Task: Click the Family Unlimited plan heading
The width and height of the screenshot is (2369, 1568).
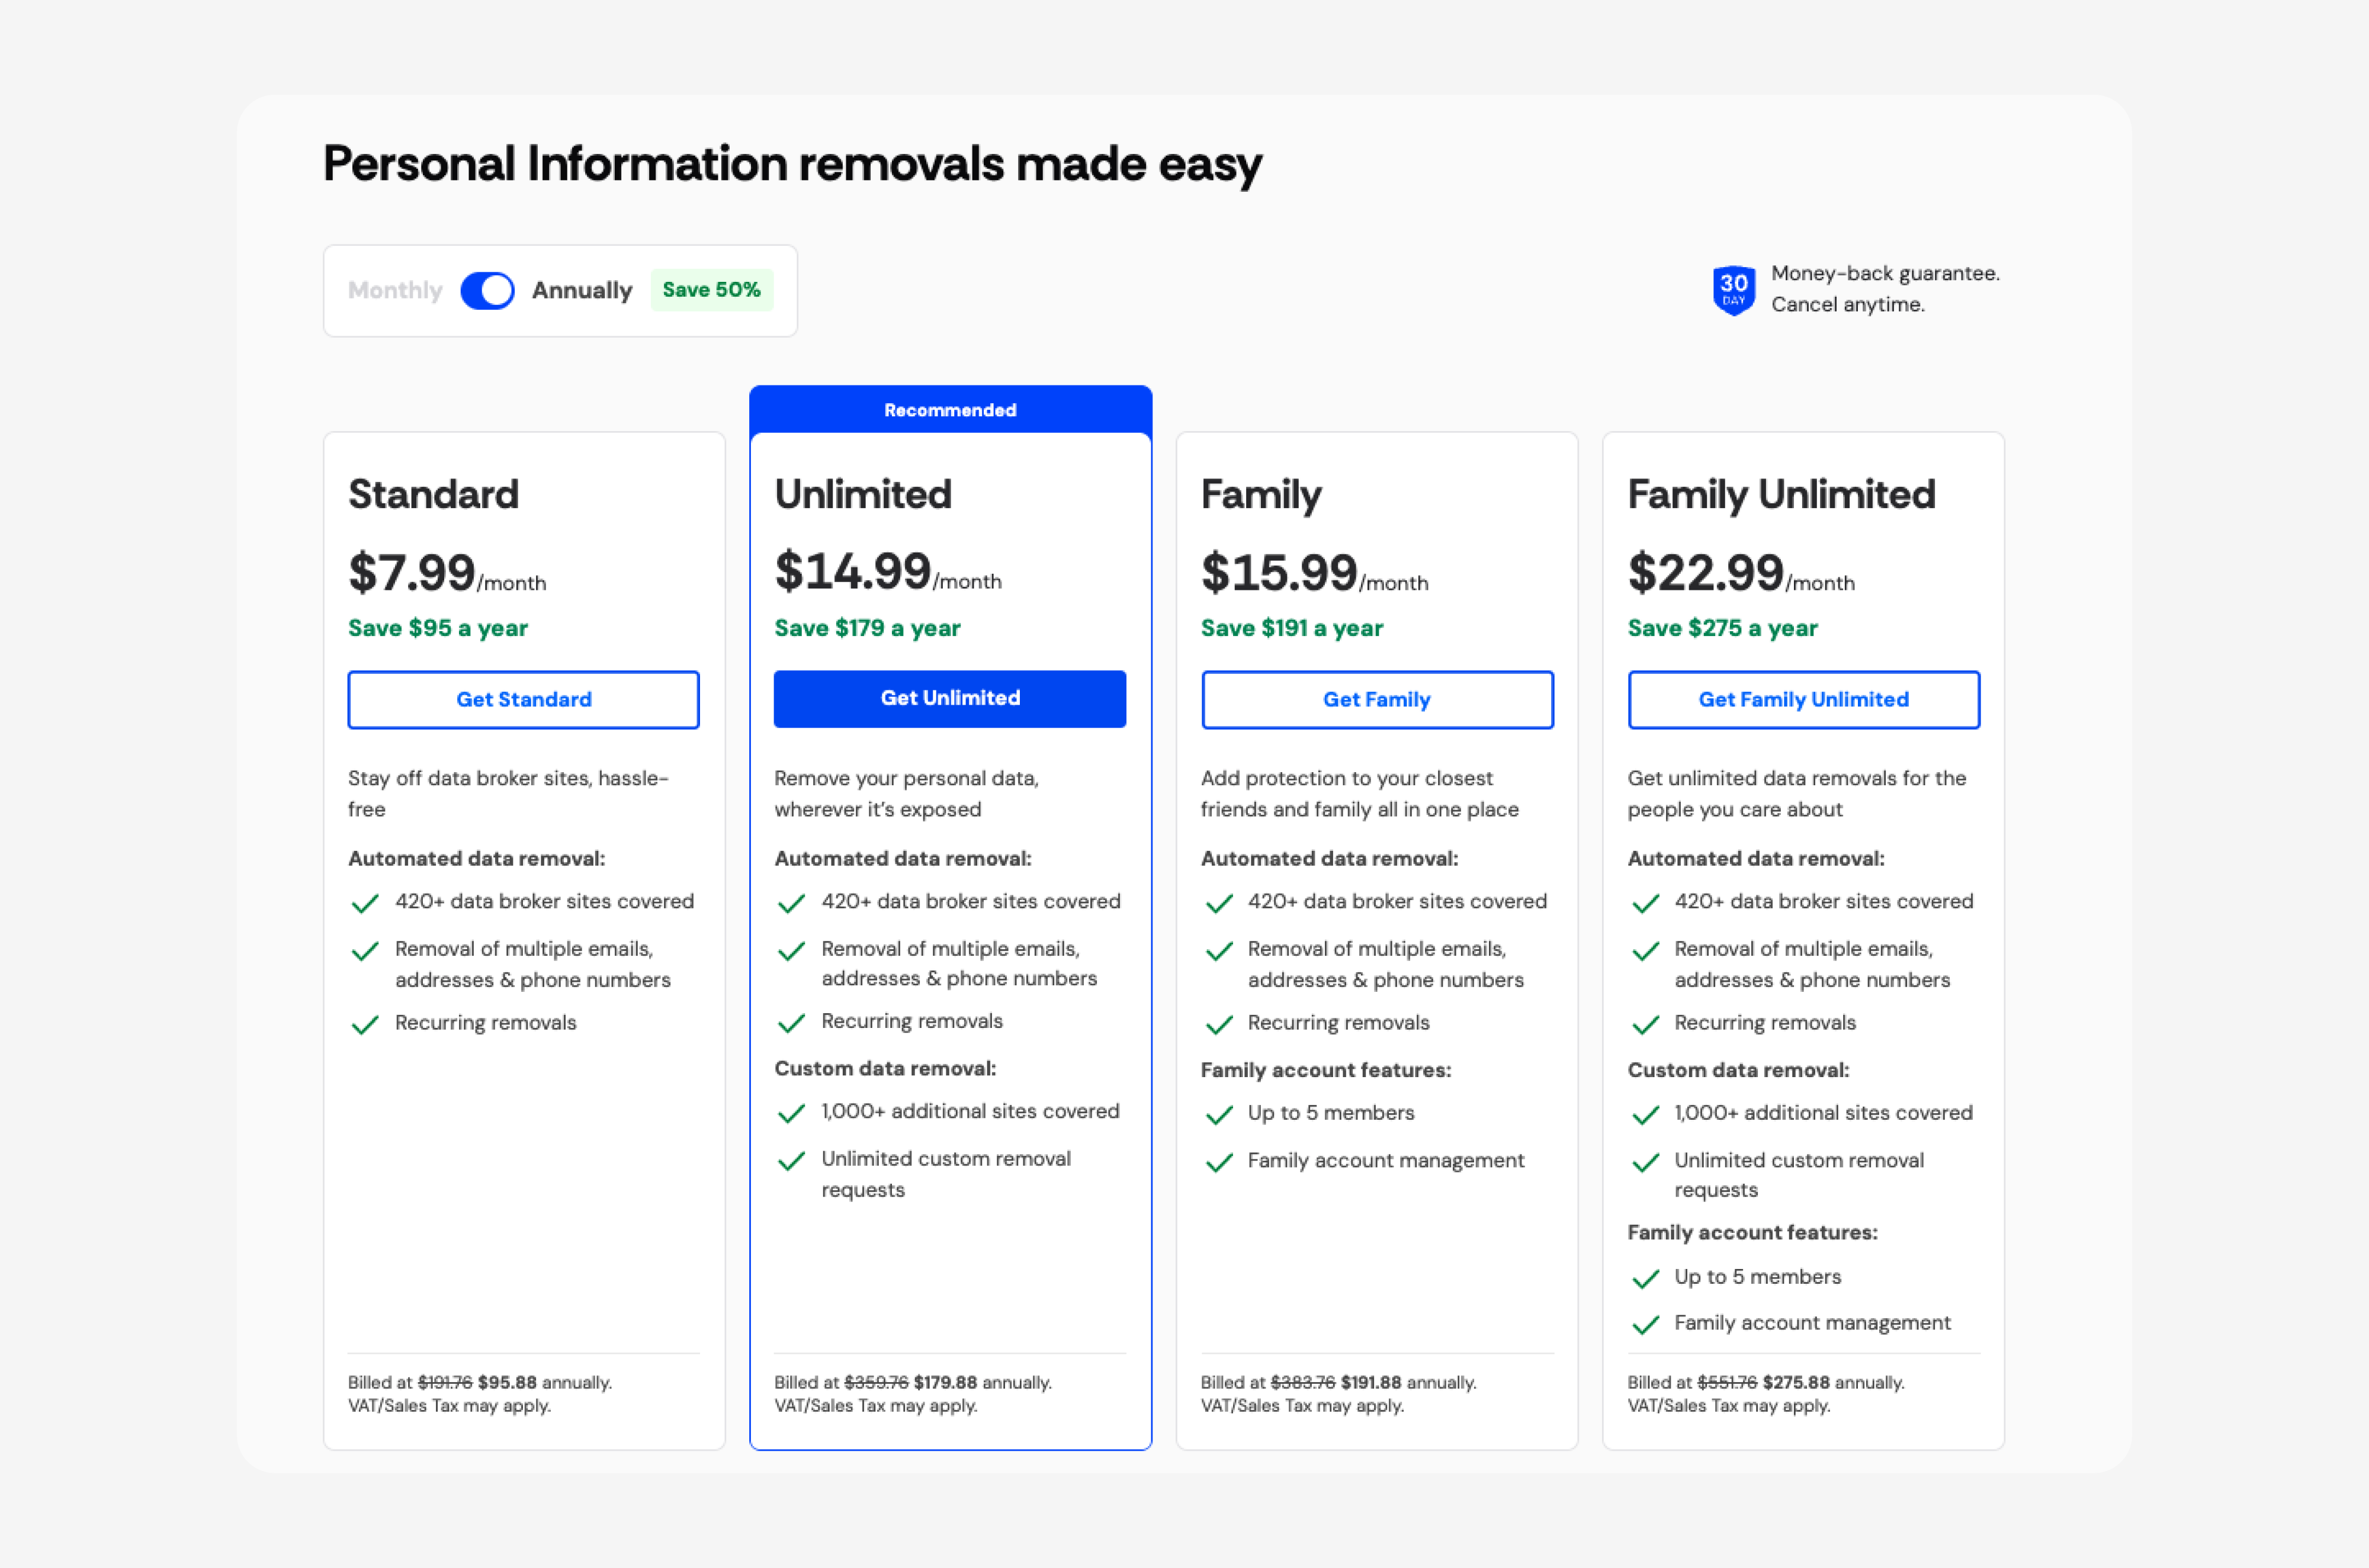Action: pos(1781,495)
